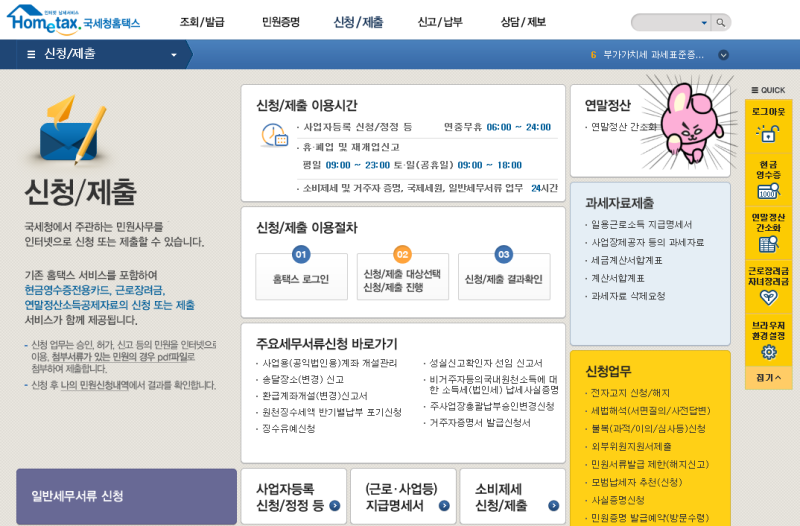Click the 일반세무서류 신청 purple button
Viewport: 800px width, 526px height.
tap(127, 497)
